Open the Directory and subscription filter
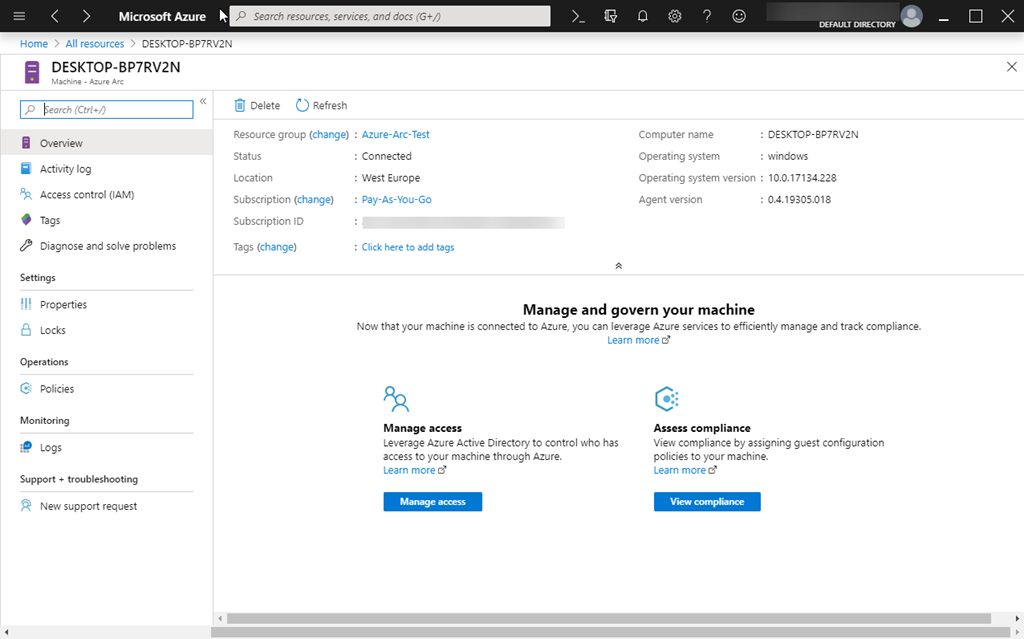 coord(611,16)
